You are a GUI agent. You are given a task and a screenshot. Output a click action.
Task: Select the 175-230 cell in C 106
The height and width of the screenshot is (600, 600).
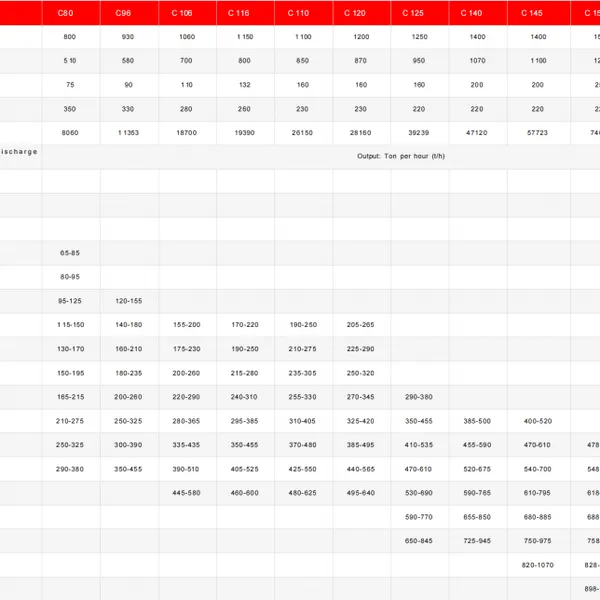coord(187,349)
